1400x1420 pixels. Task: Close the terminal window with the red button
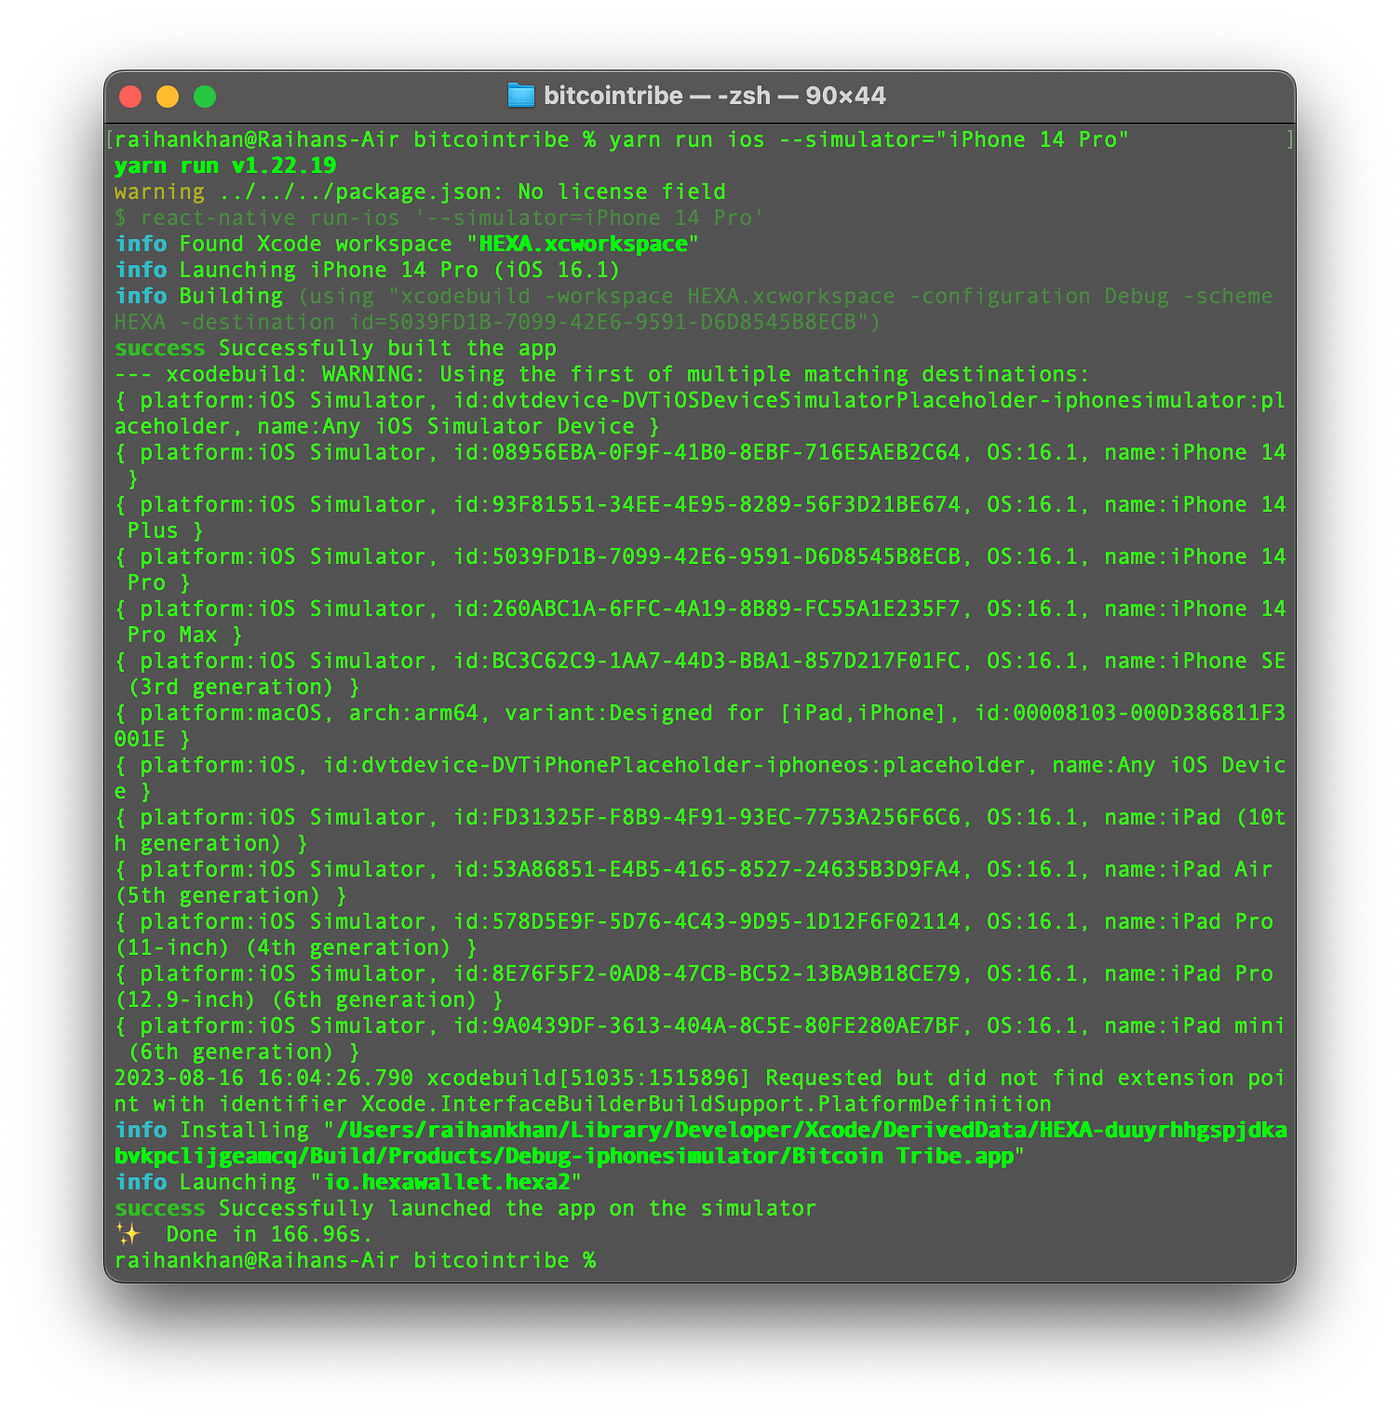click(x=130, y=96)
